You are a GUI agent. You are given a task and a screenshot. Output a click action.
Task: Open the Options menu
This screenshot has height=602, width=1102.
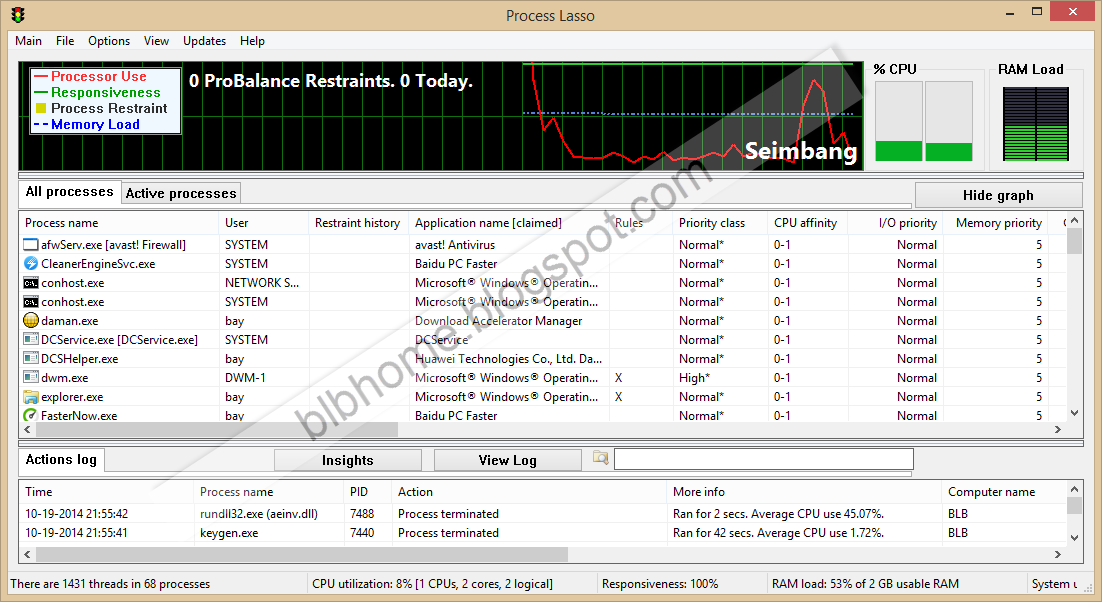(109, 41)
